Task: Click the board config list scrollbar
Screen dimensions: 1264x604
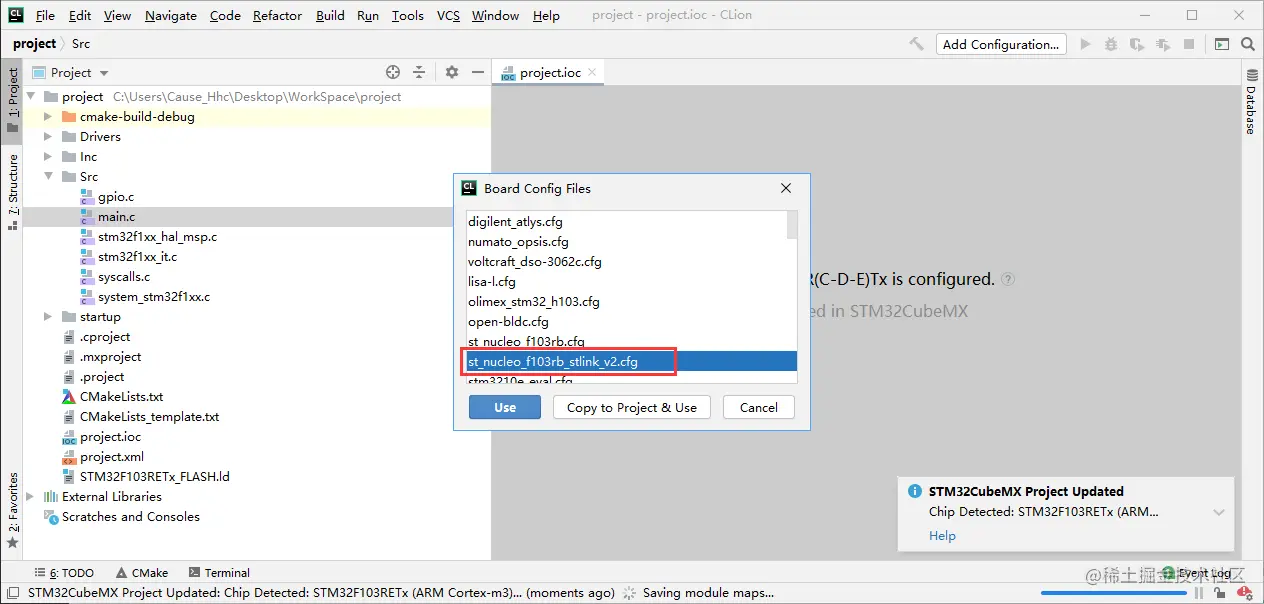Action: coord(792,225)
